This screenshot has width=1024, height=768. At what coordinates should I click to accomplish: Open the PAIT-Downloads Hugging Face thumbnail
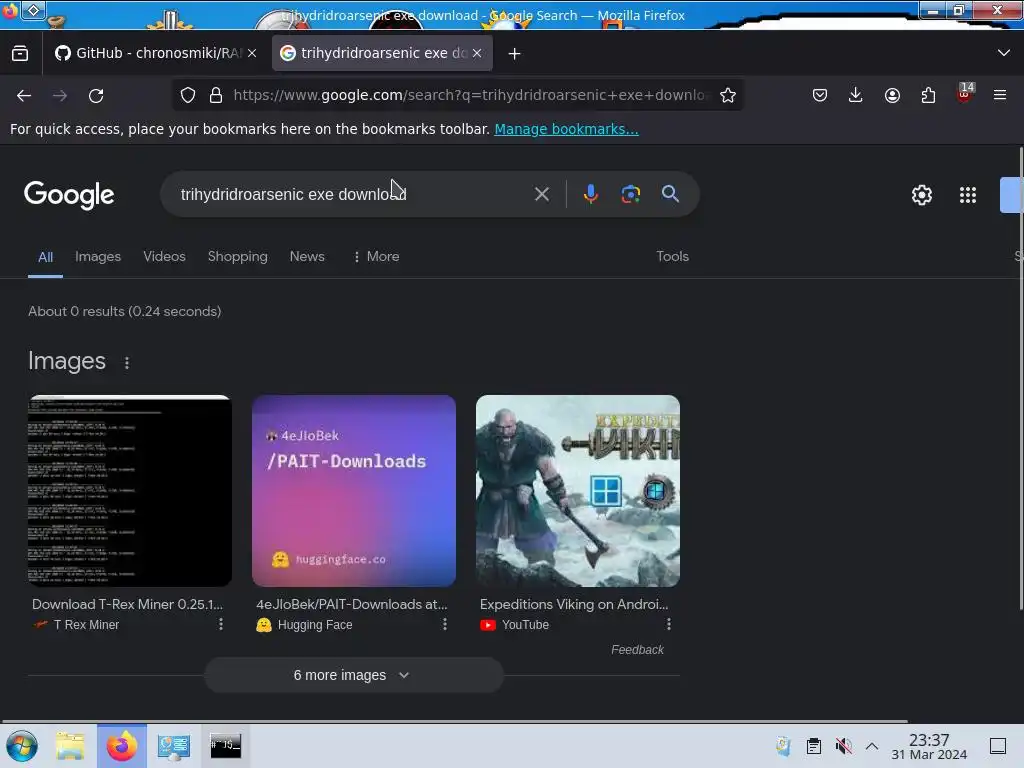(x=354, y=490)
